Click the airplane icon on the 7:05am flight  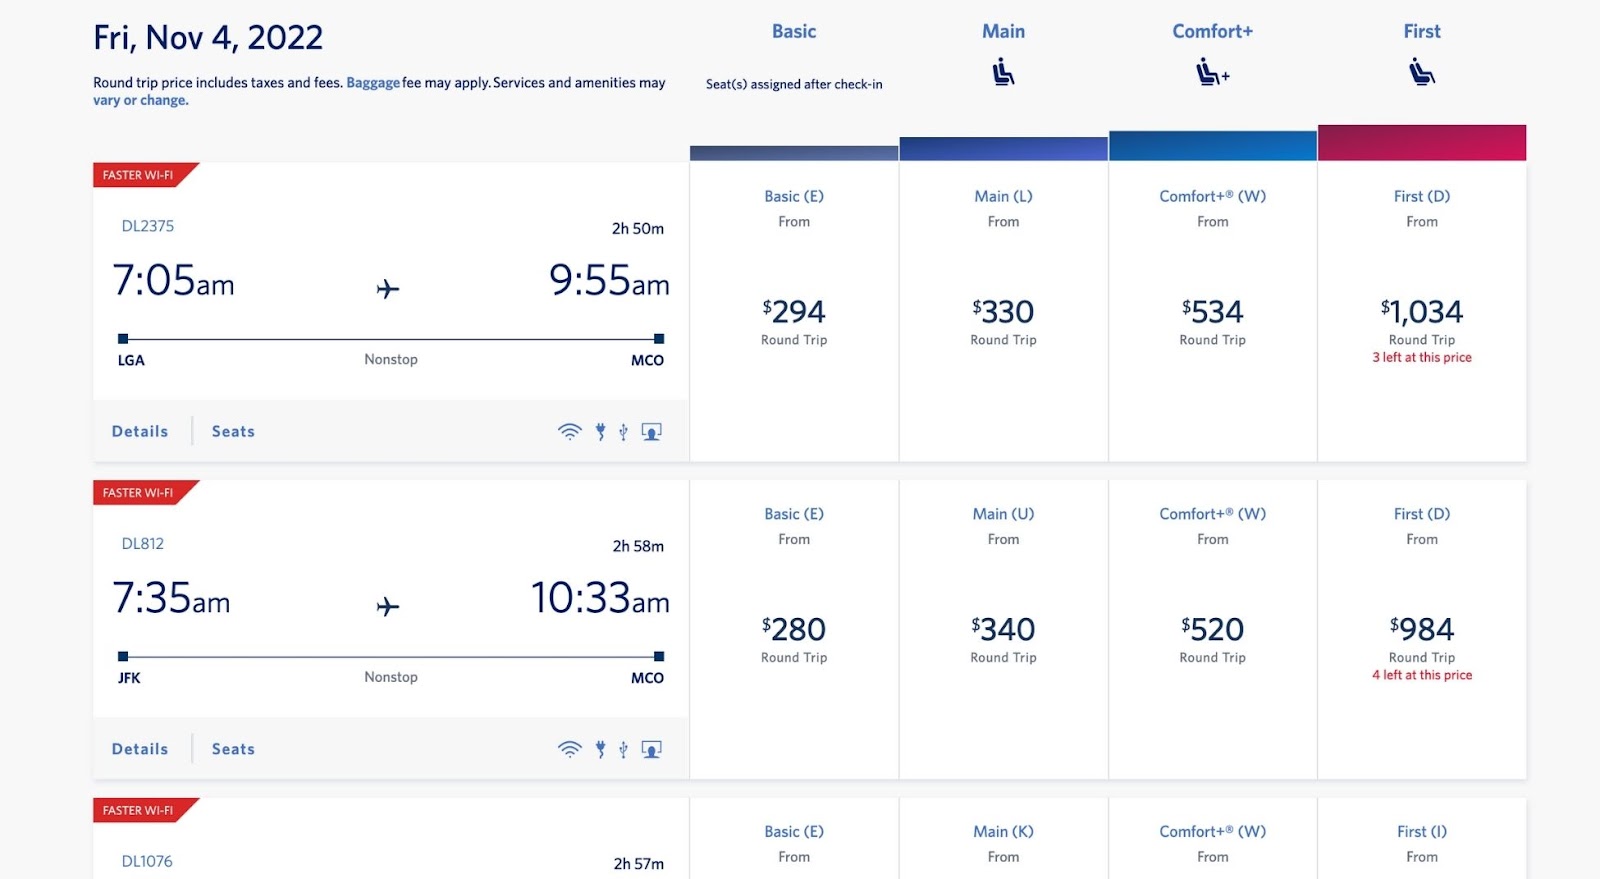(x=388, y=289)
